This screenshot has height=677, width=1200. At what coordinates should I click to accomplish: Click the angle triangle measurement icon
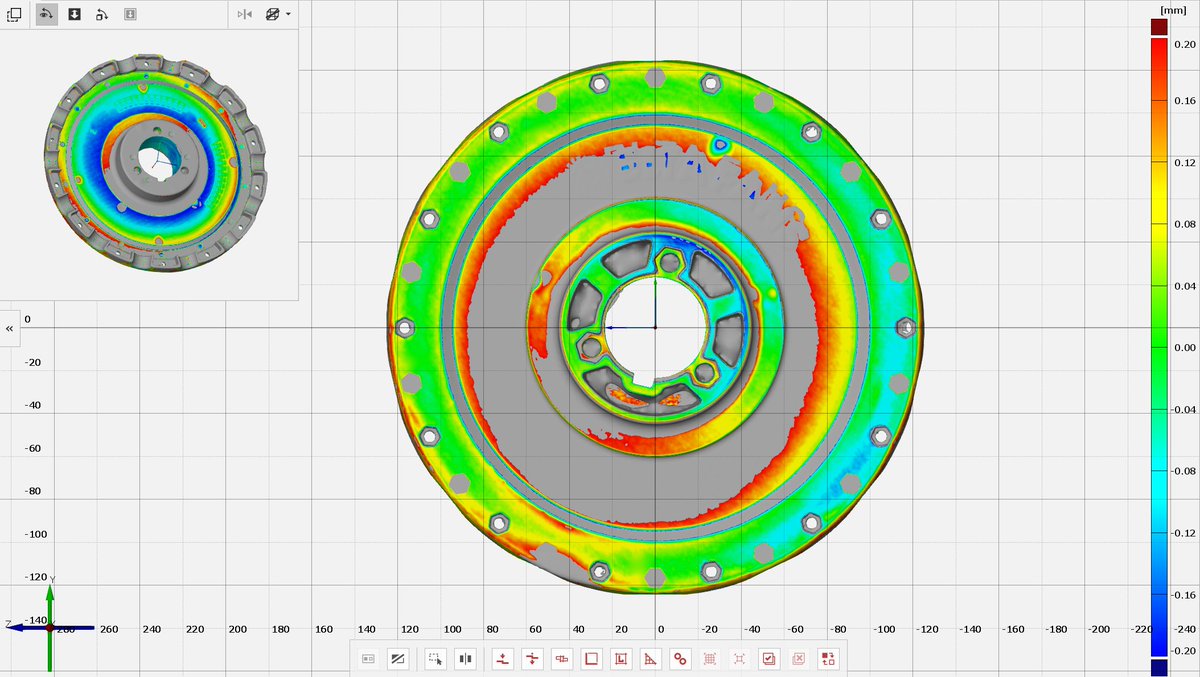point(650,659)
